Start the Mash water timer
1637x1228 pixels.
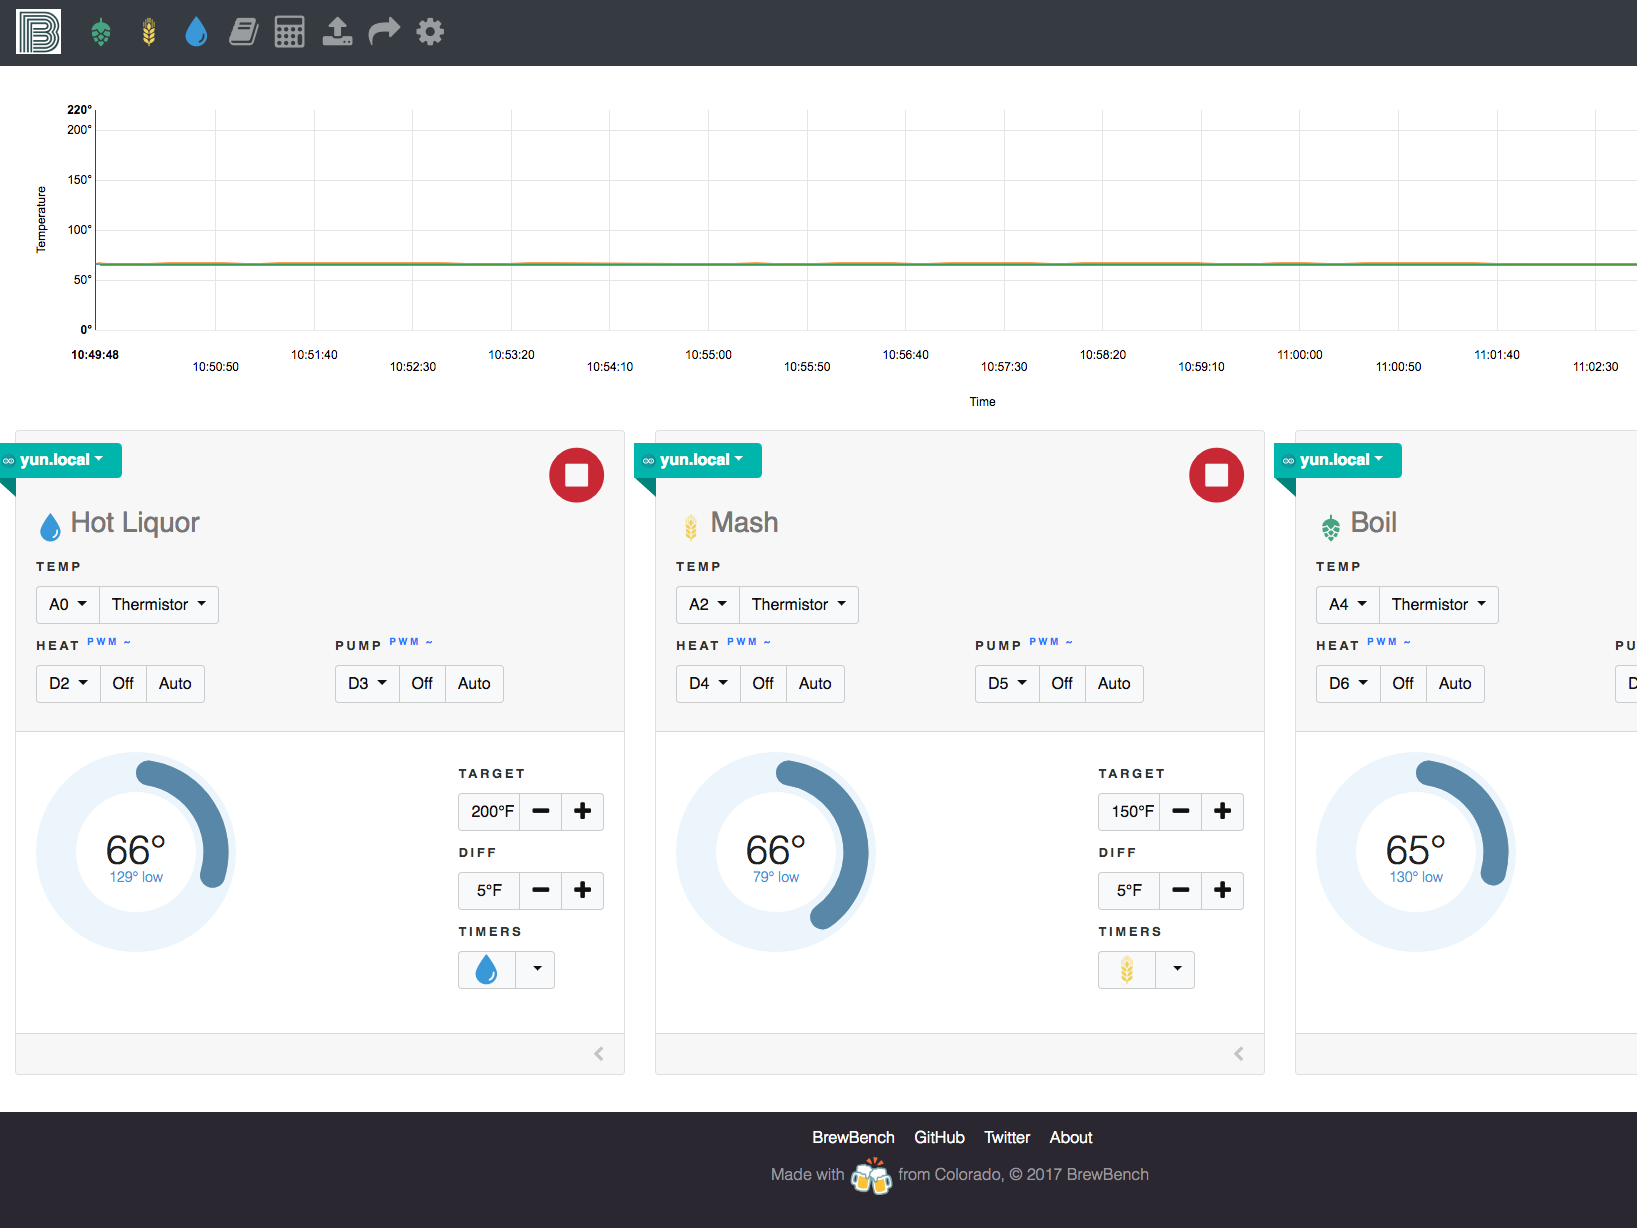click(x=1127, y=969)
